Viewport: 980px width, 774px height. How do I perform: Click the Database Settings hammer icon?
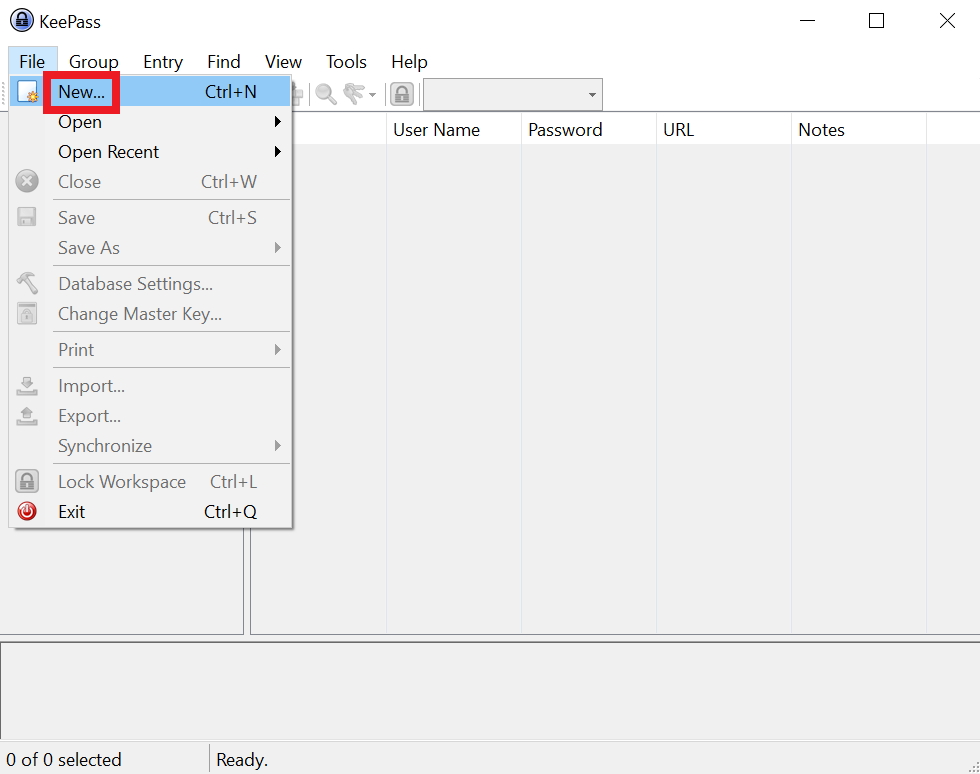tap(27, 284)
